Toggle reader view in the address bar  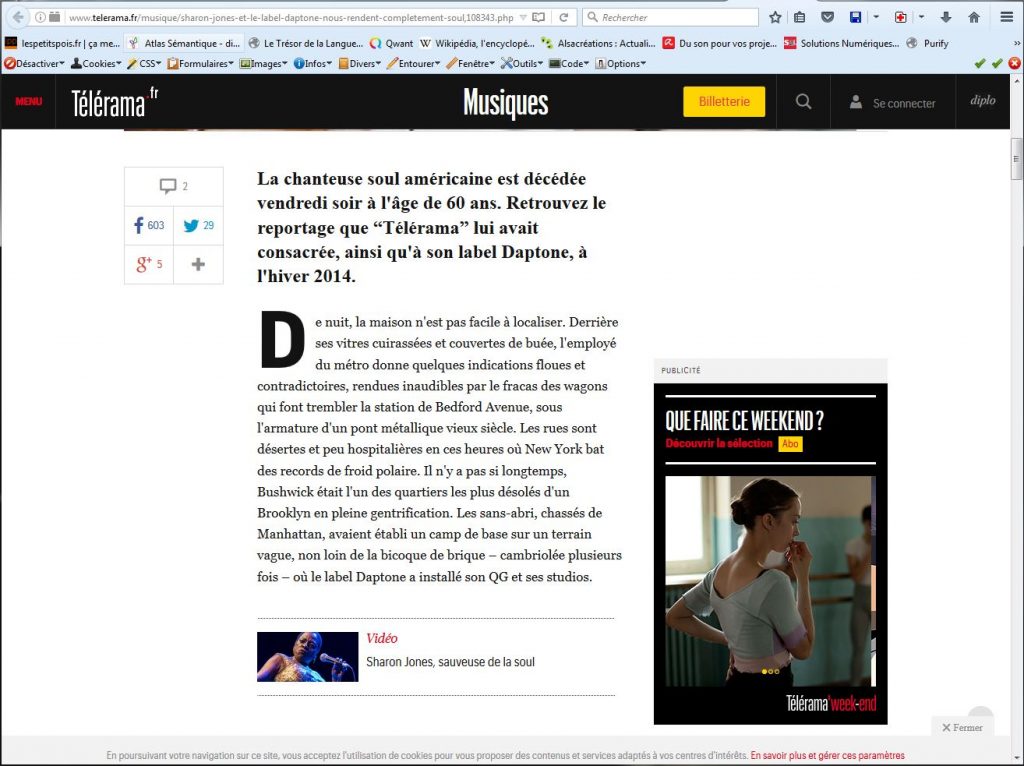click(x=539, y=17)
